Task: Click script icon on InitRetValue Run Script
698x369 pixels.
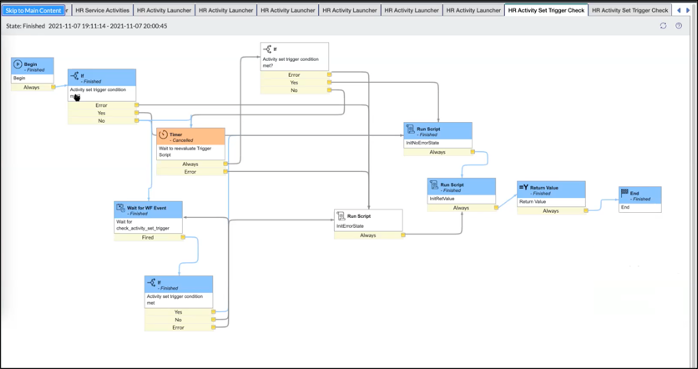Action: point(434,185)
